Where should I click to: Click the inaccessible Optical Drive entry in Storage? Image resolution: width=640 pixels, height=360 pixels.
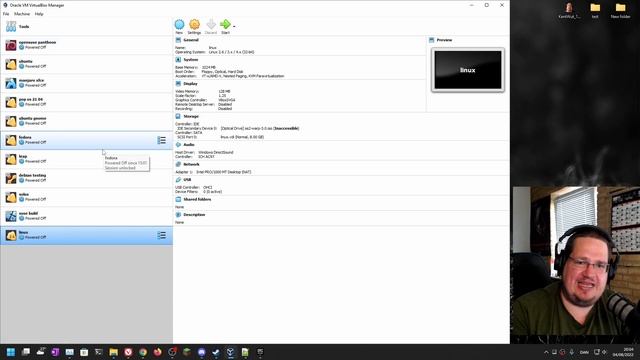(260, 129)
